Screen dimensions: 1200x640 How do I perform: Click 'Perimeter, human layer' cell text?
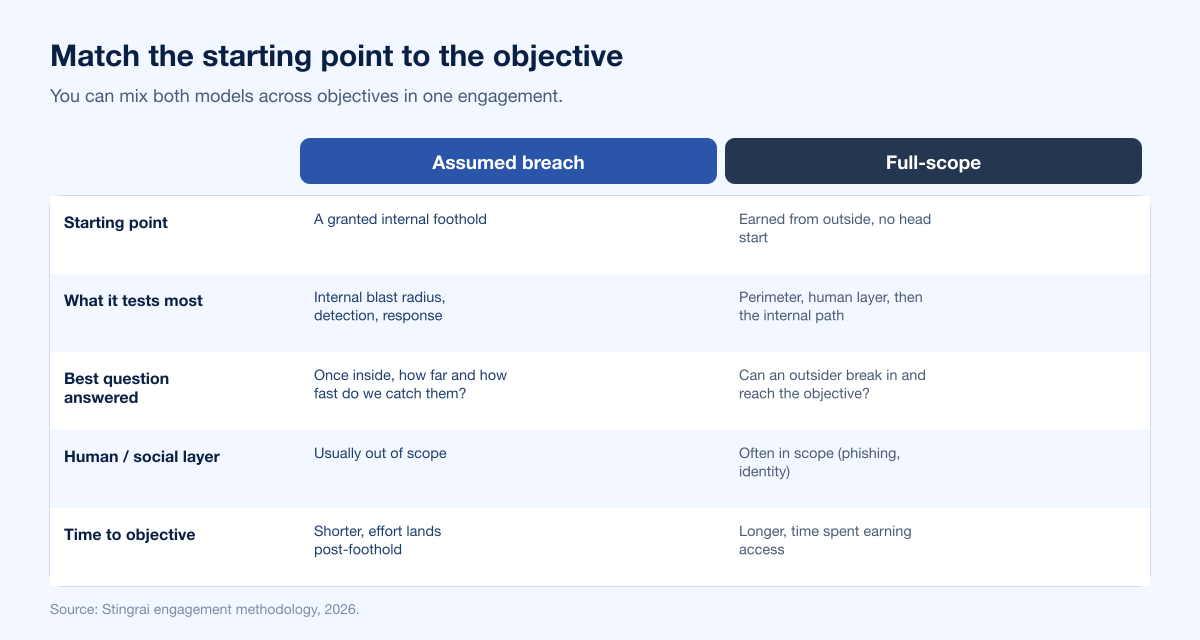831,306
